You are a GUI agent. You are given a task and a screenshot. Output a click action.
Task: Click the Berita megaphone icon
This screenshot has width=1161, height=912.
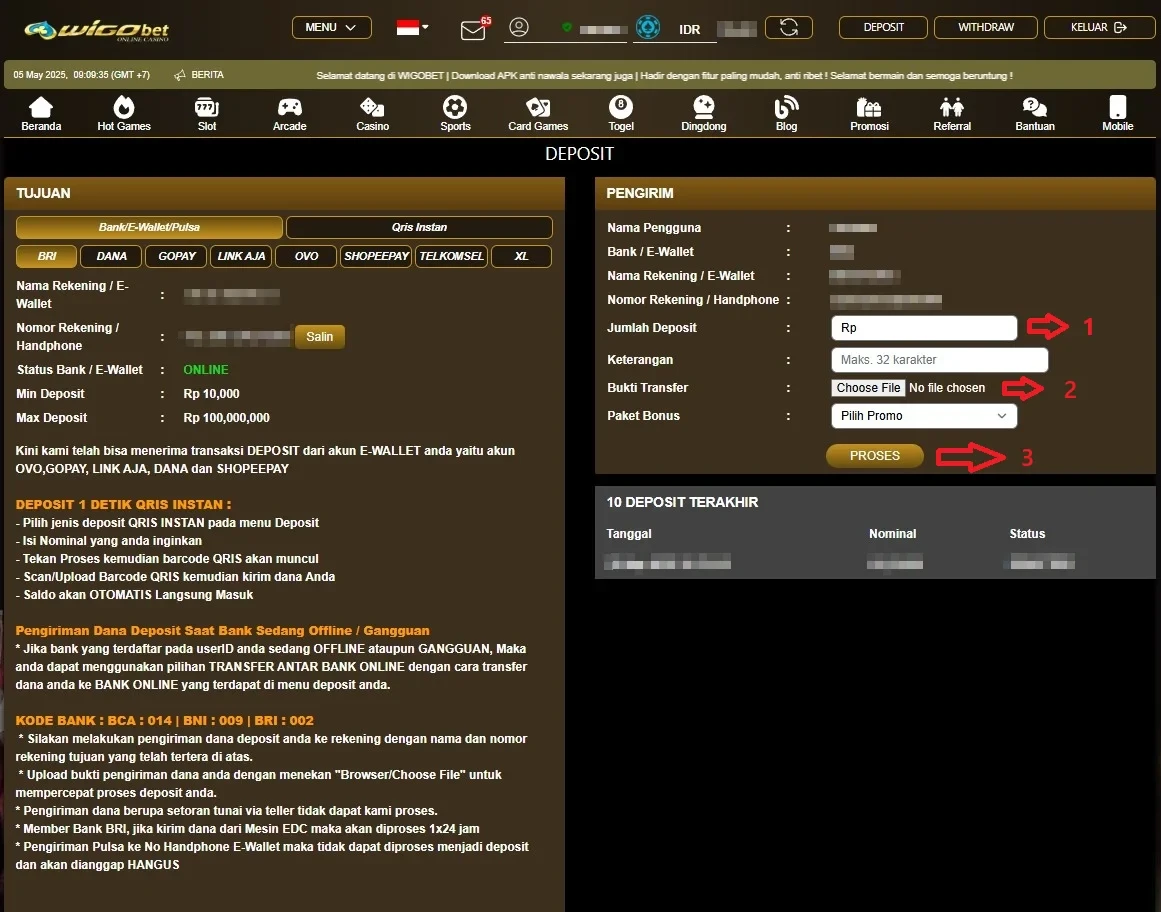179,75
